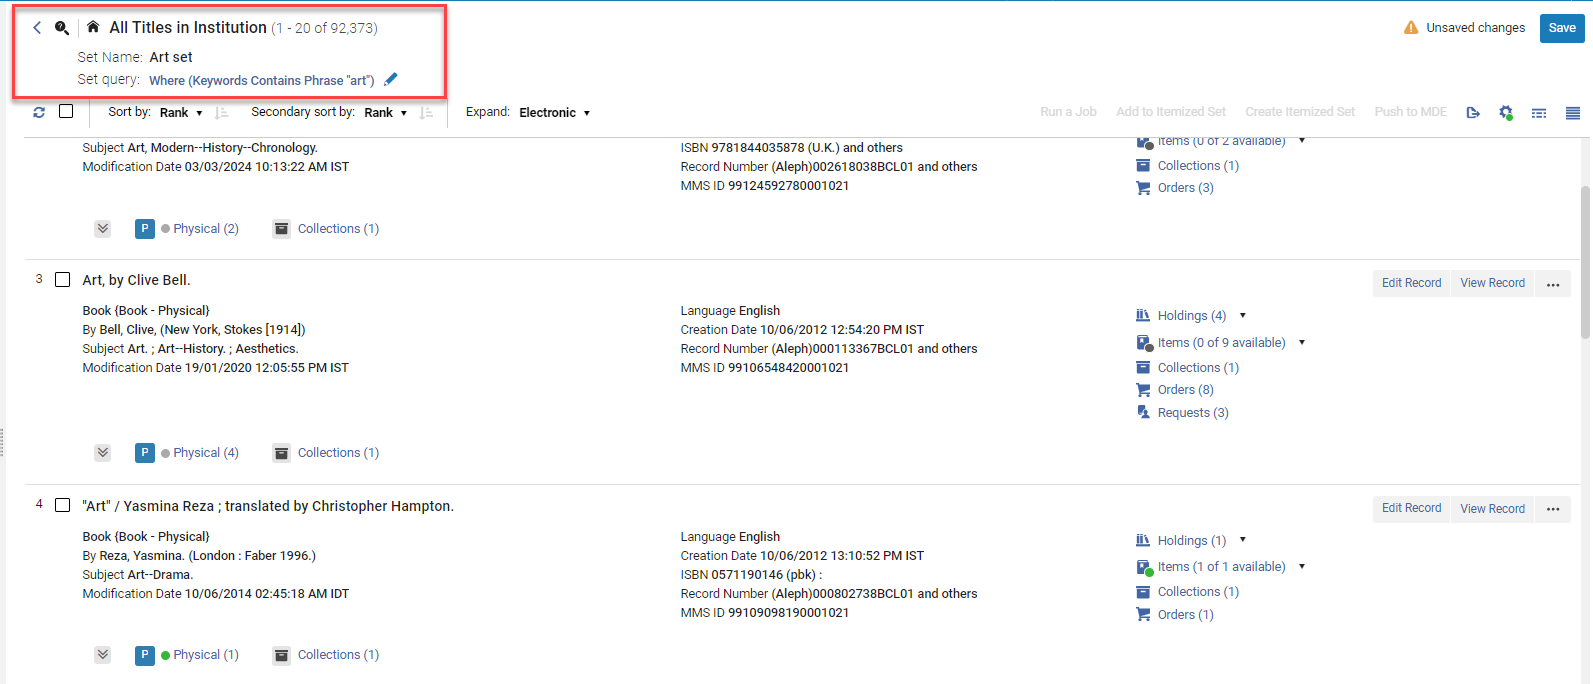Viewport: 1593px width, 684px height.
Task: Open Requests (3) link
Action: 1193,412
